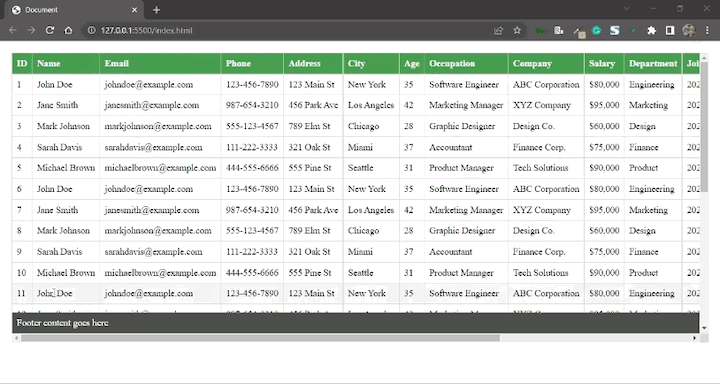Click Software Engineer in row 6
Viewport: 720px width, 384px height.
pos(464,189)
